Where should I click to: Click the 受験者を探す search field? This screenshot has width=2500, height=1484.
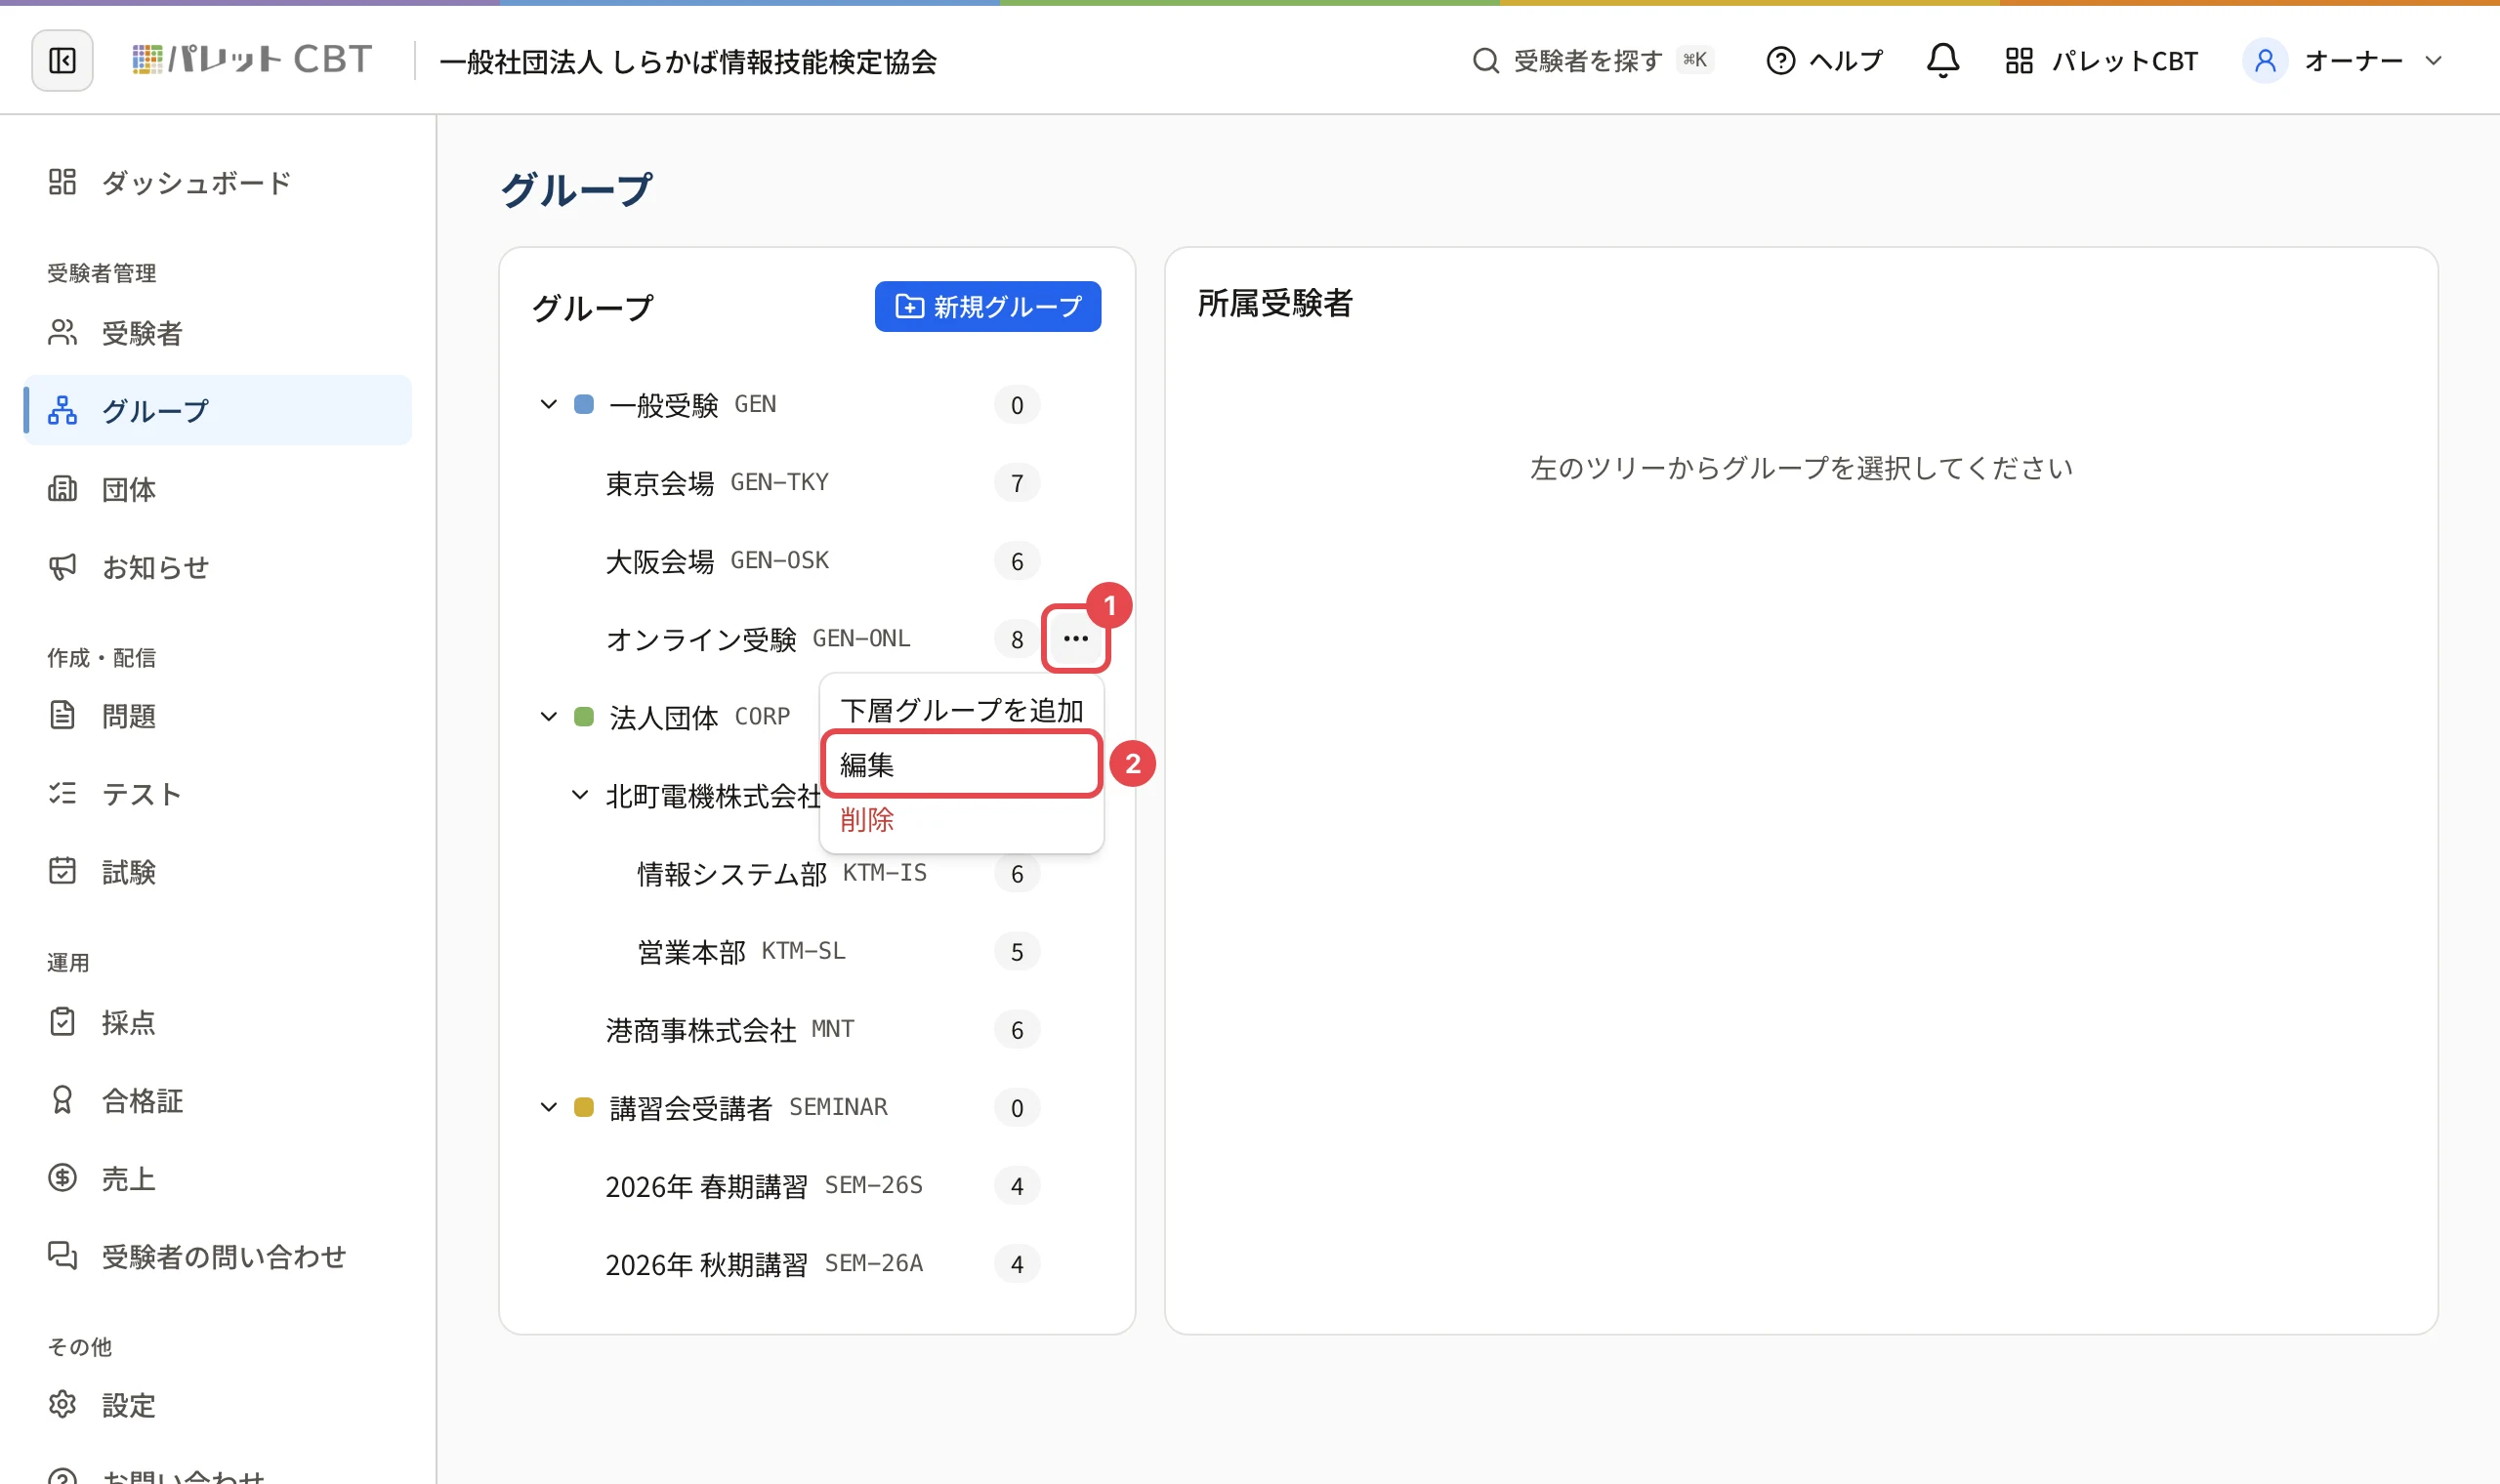pyautogui.click(x=1592, y=61)
